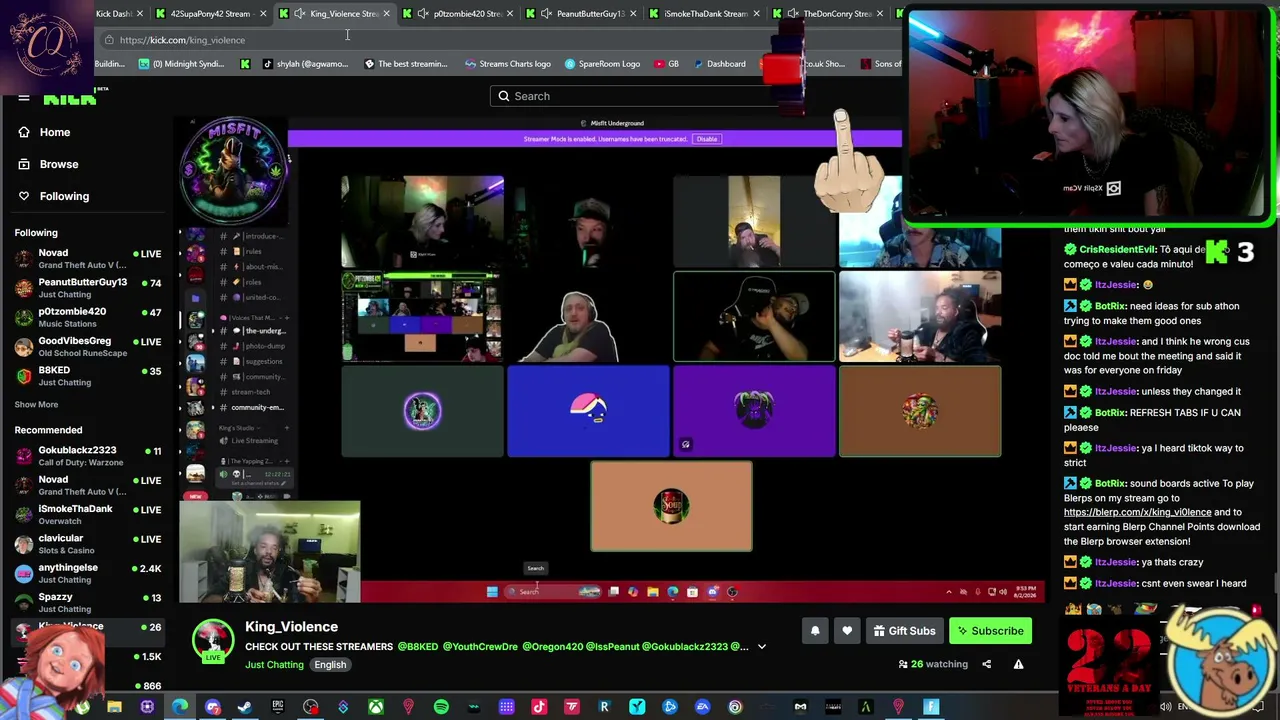The width and height of the screenshot is (1280, 720).
Task: Close the King_Violence Stream tab
Action: point(387,14)
